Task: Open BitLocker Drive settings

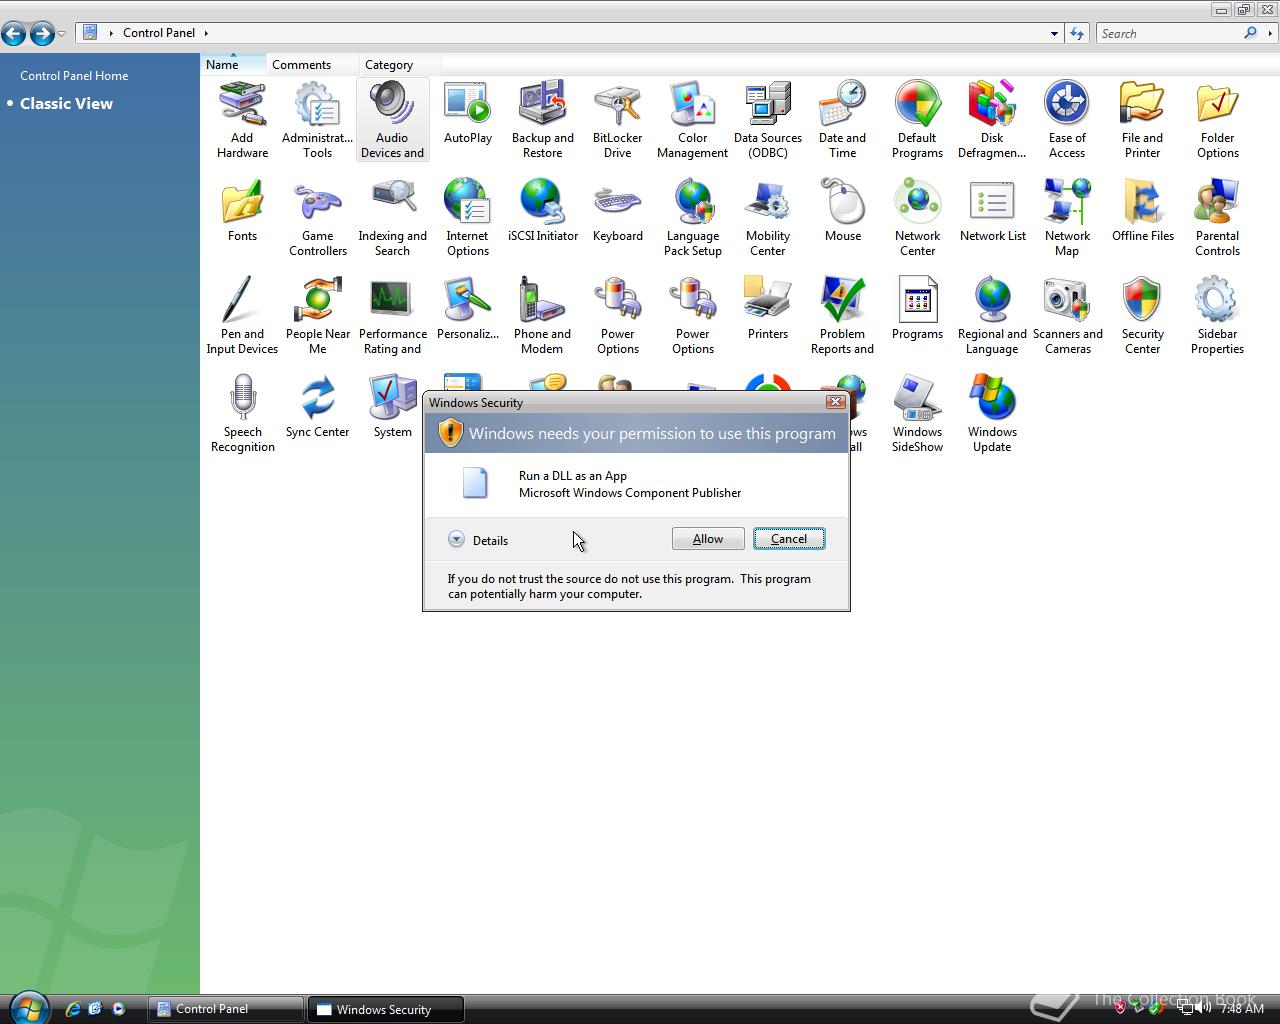Action: tap(617, 120)
